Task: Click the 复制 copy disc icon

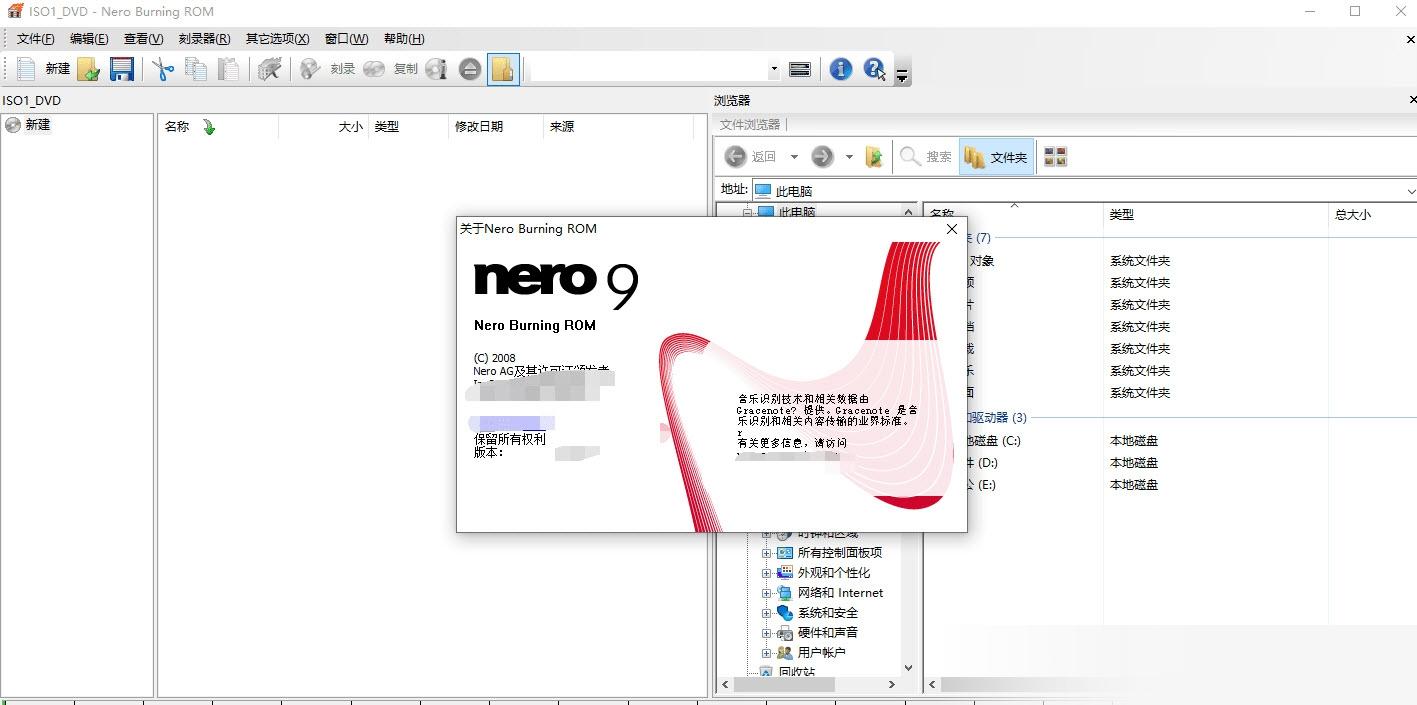Action: pos(374,69)
